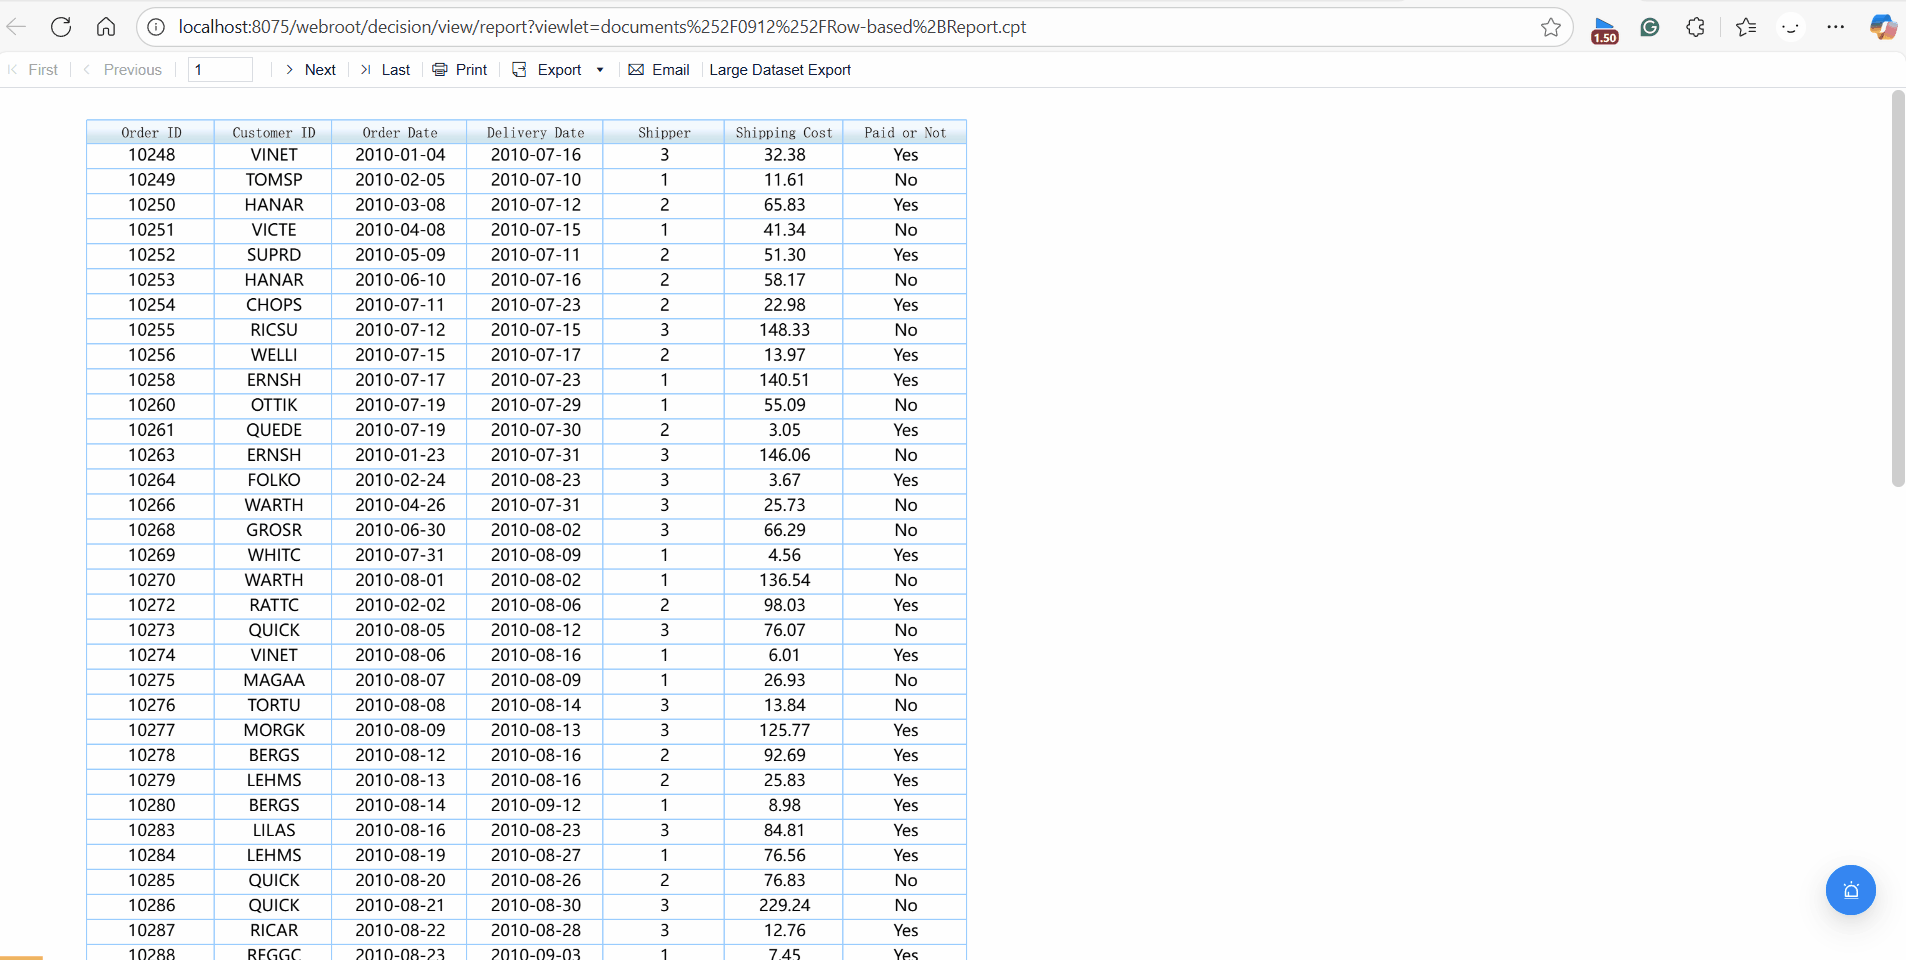Screen dimensions: 1906x960
Task: Select the Customer ID column header
Action: pyautogui.click(x=274, y=132)
